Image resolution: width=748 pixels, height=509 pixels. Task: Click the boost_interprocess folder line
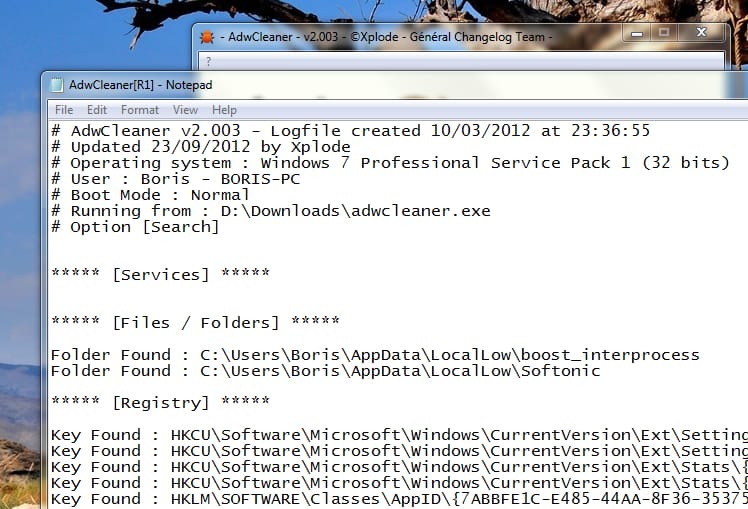(375, 355)
